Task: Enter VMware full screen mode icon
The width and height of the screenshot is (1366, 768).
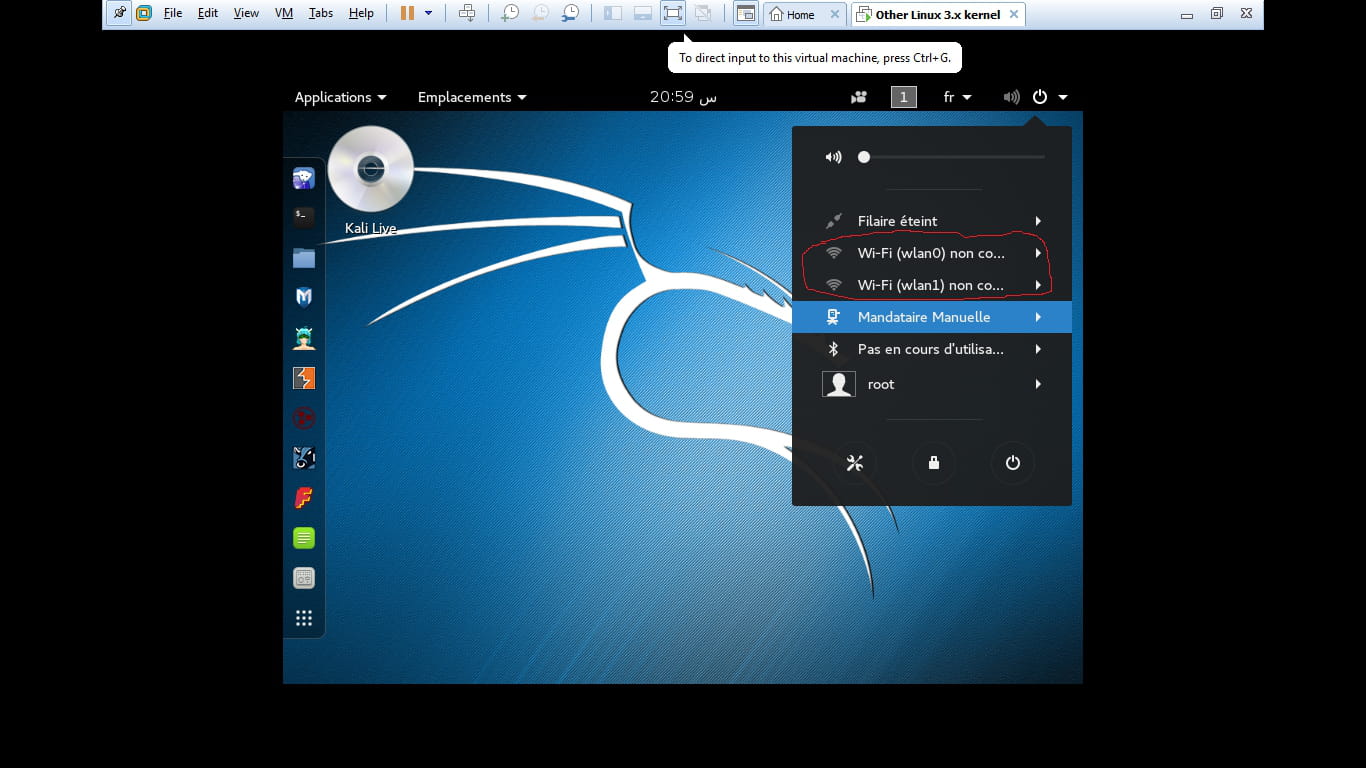Action: [x=673, y=13]
